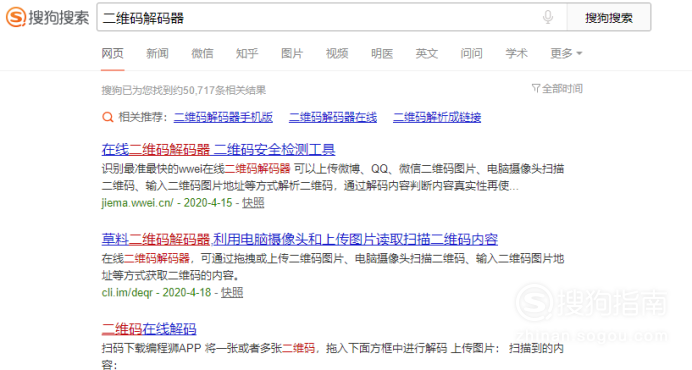Submit with the 搜狗搜索 button

609,18
